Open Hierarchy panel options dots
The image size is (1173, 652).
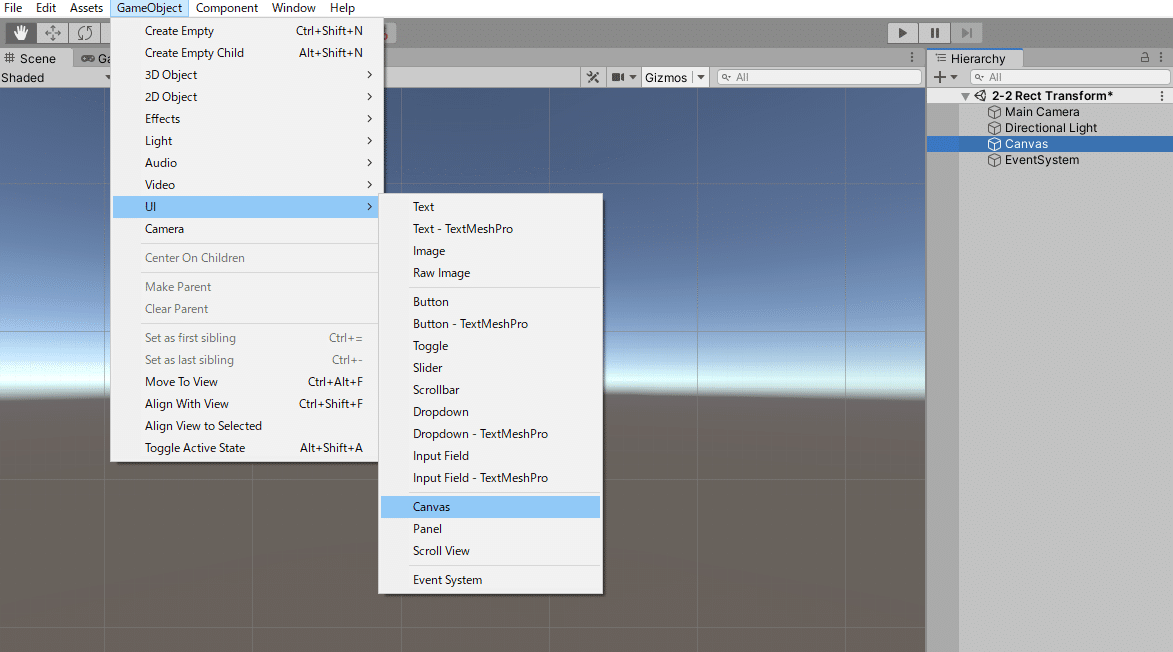(1161, 58)
